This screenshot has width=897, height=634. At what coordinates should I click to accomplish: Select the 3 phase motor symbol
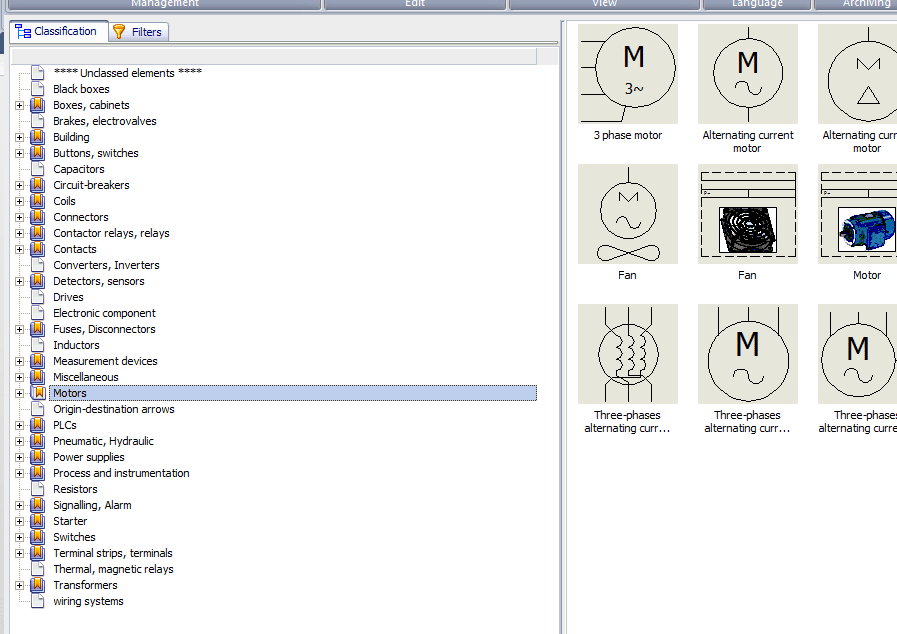(x=628, y=74)
